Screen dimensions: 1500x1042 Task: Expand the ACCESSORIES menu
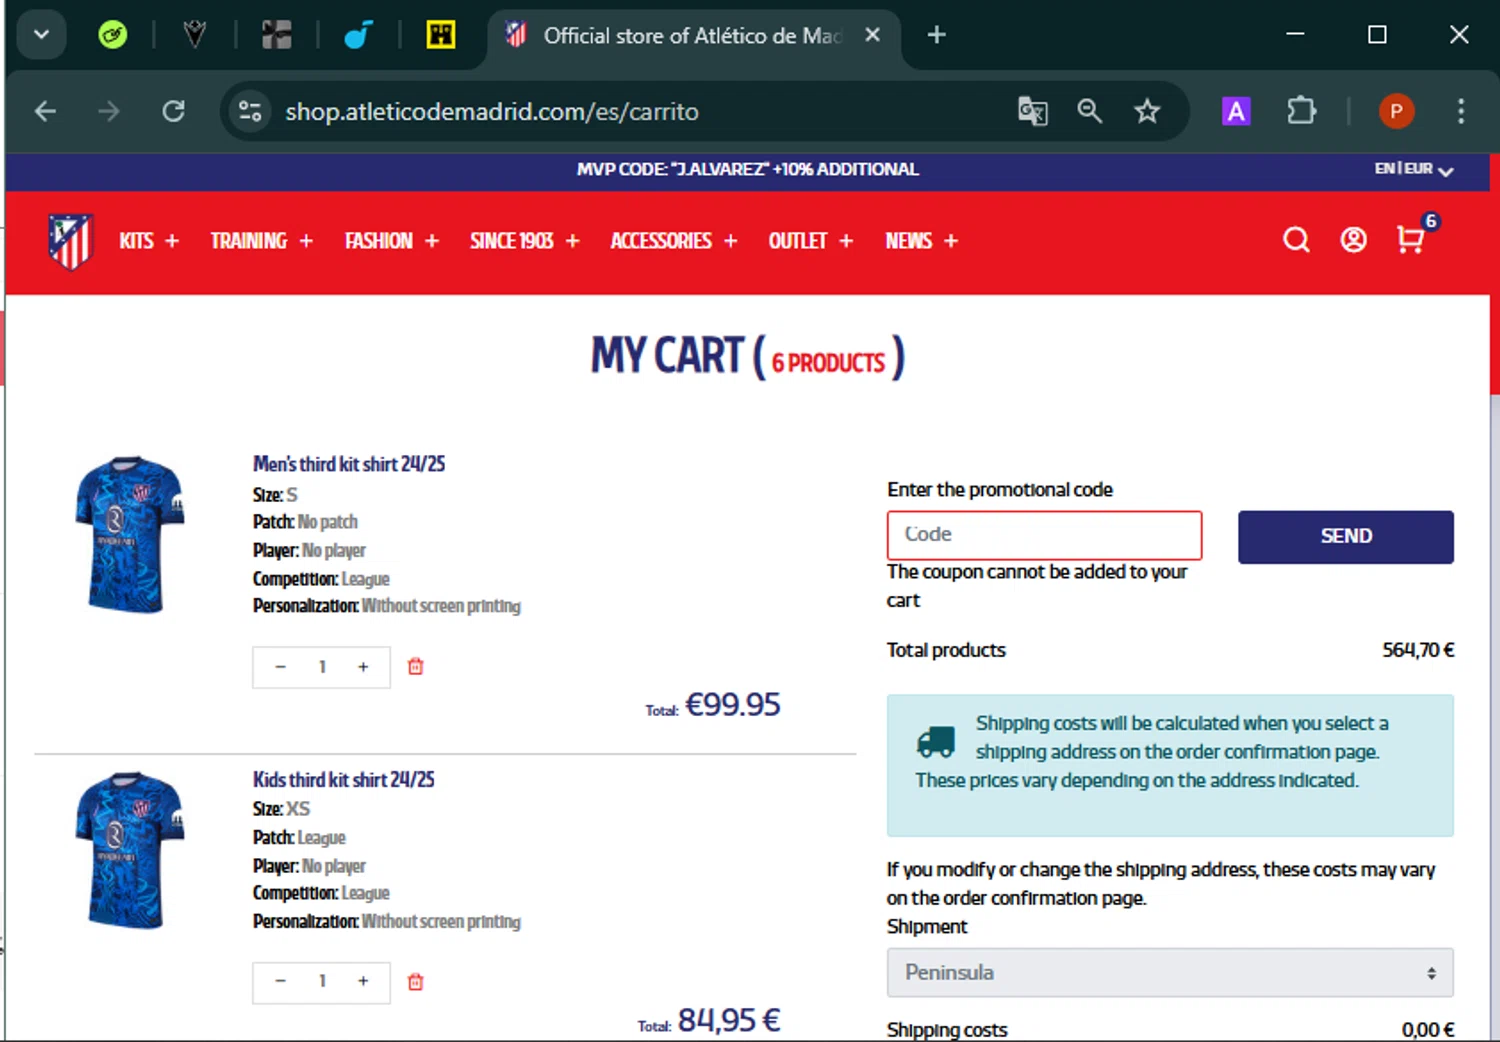point(674,241)
